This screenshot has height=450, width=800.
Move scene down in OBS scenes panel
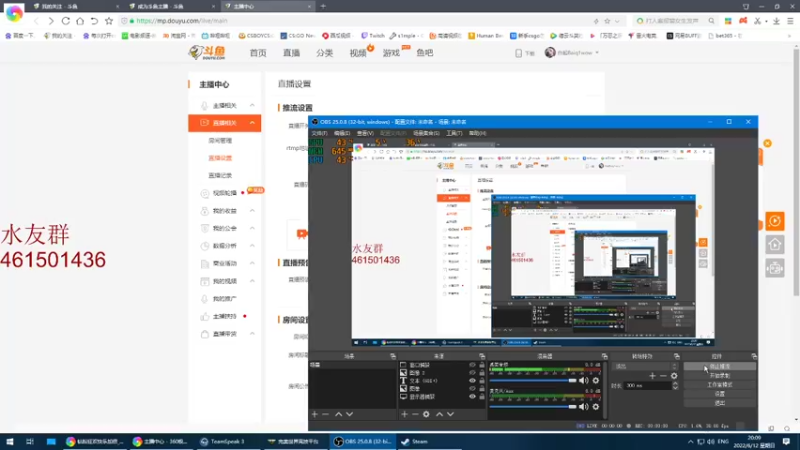(x=349, y=414)
